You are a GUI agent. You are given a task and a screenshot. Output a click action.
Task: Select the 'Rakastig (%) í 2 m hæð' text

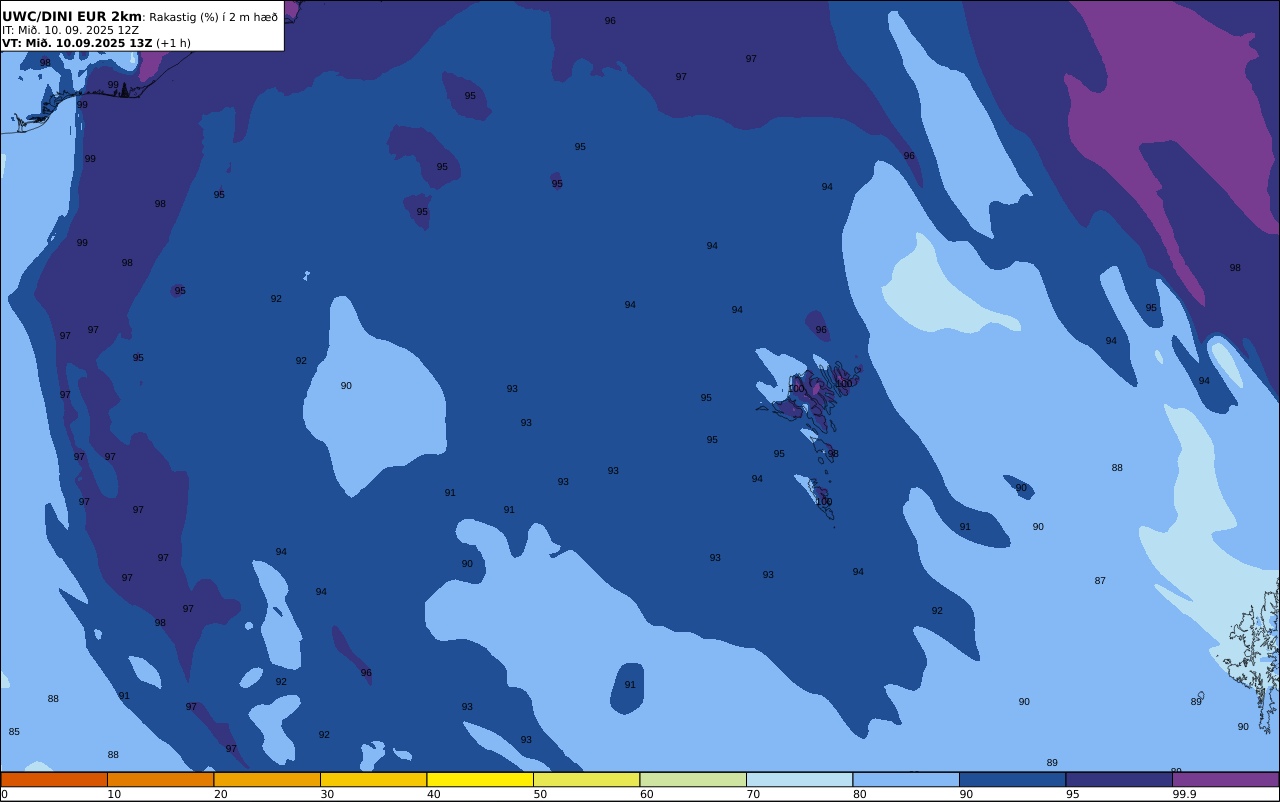pos(213,17)
